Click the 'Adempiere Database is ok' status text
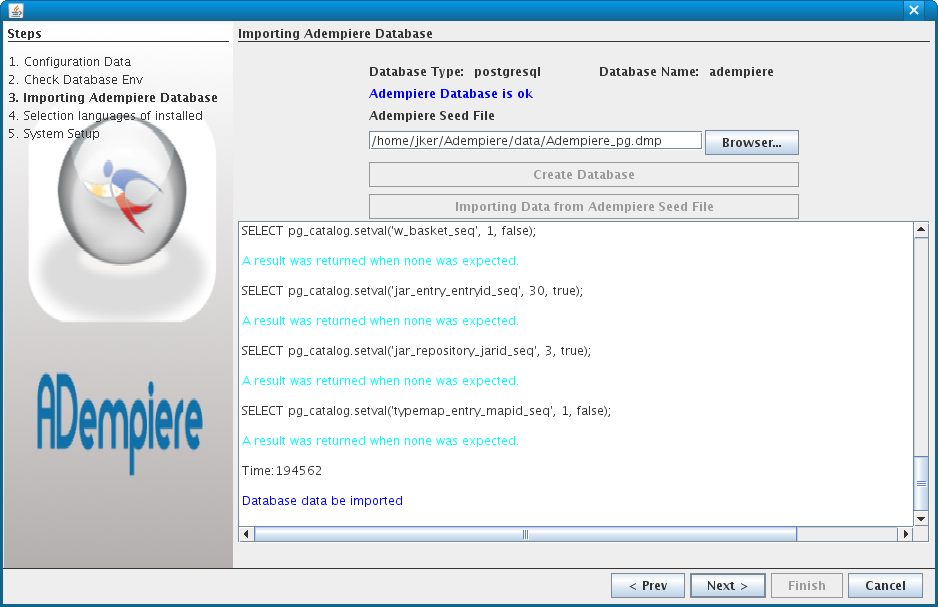This screenshot has width=938, height=607. pos(450,93)
